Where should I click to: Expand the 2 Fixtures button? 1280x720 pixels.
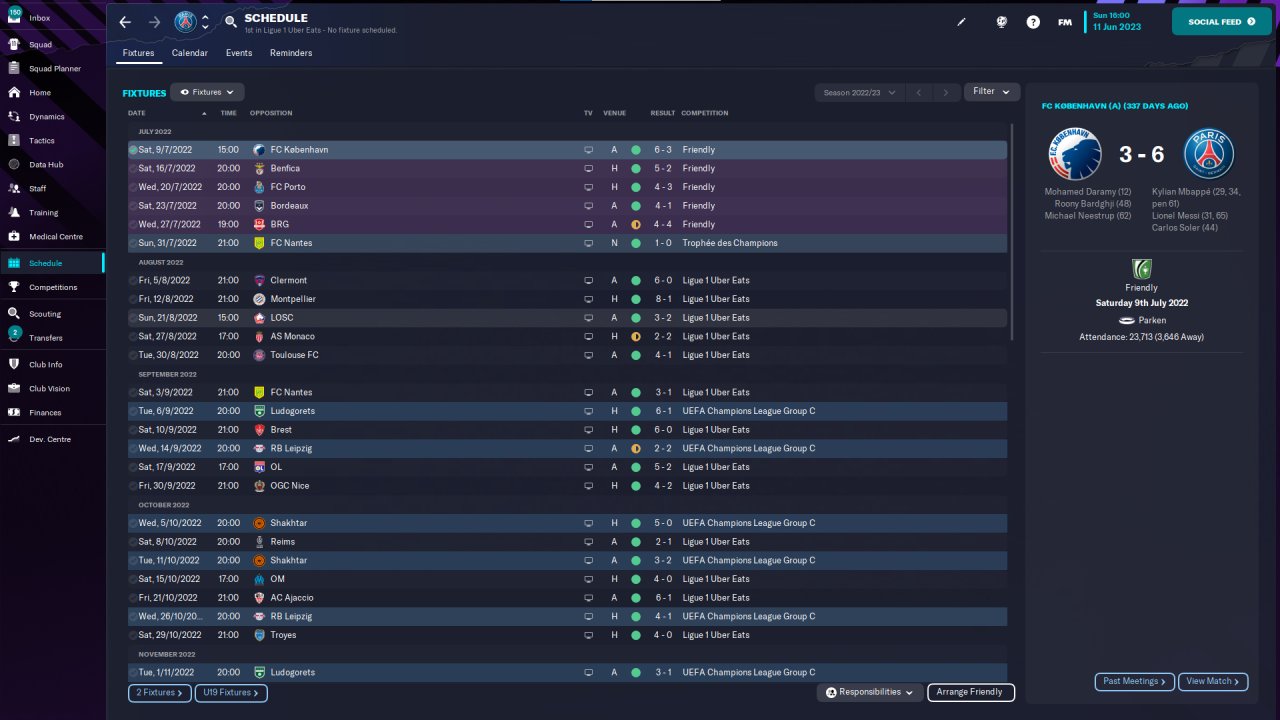point(159,692)
